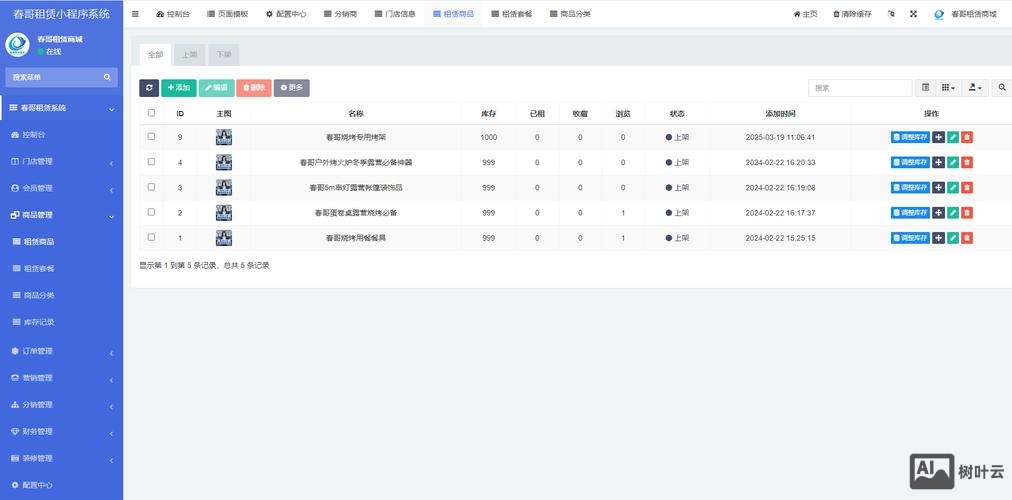Screen dimensions: 1012x500
Task: Click 调整库存 button for product ID 2
Action: (x=910, y=212)
